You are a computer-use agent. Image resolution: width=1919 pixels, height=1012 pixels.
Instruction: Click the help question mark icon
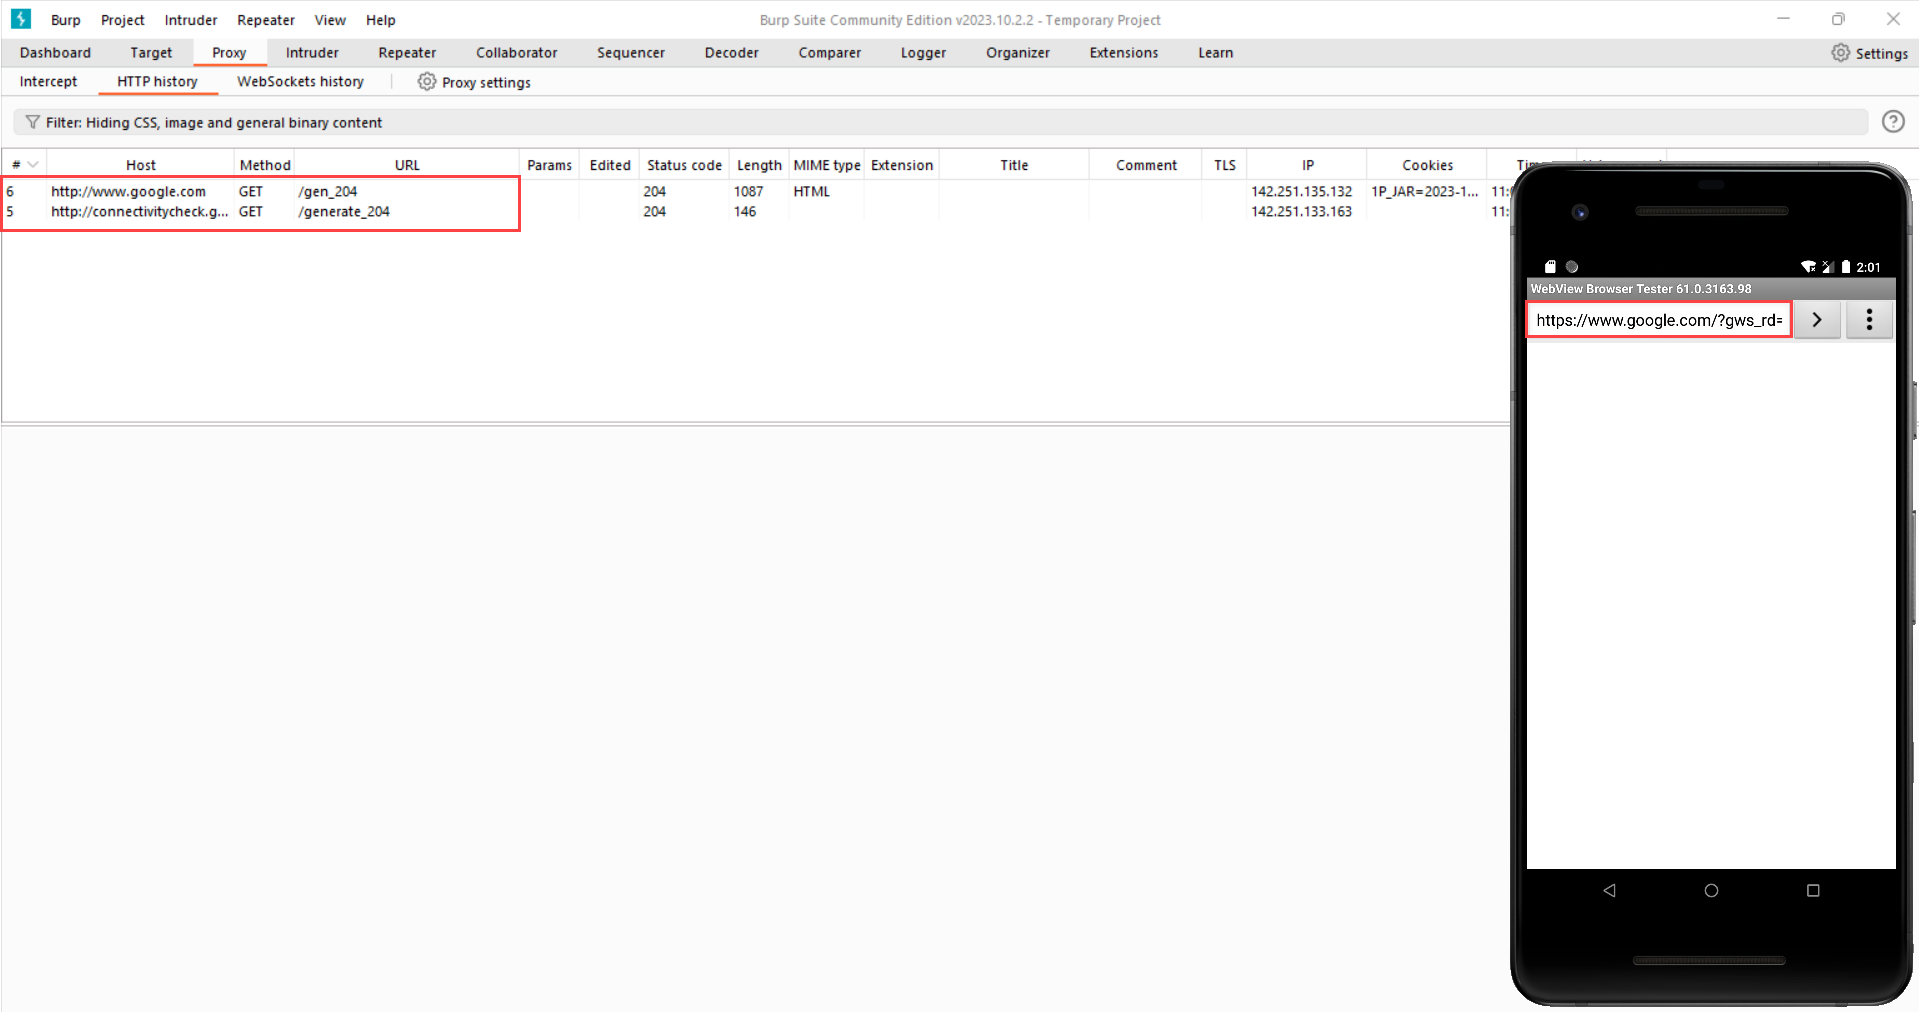1892,122
